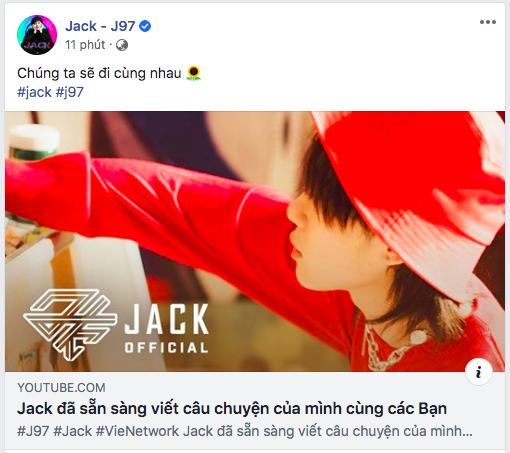Viewport: 510px width, 453px height.
Task: Open the link info "i" icon
Action: coord(479,372)
